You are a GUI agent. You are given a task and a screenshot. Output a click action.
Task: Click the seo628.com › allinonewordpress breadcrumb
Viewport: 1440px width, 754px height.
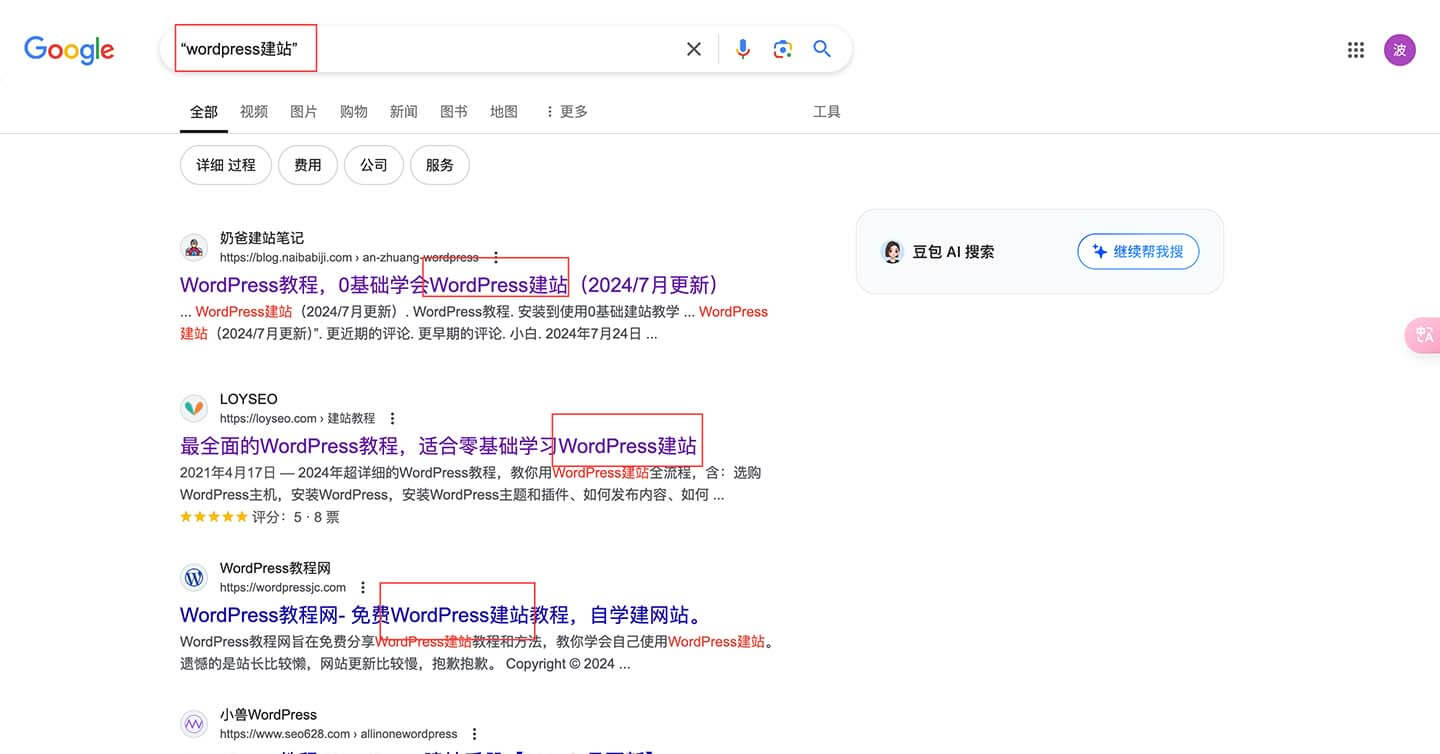coord(339,734)
